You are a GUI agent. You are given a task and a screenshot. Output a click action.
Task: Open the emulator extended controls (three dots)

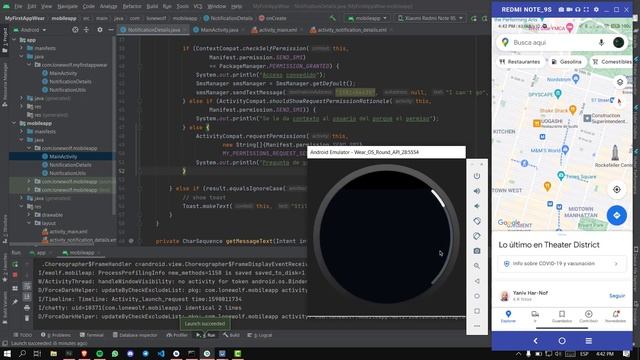(x=477, y=326)
